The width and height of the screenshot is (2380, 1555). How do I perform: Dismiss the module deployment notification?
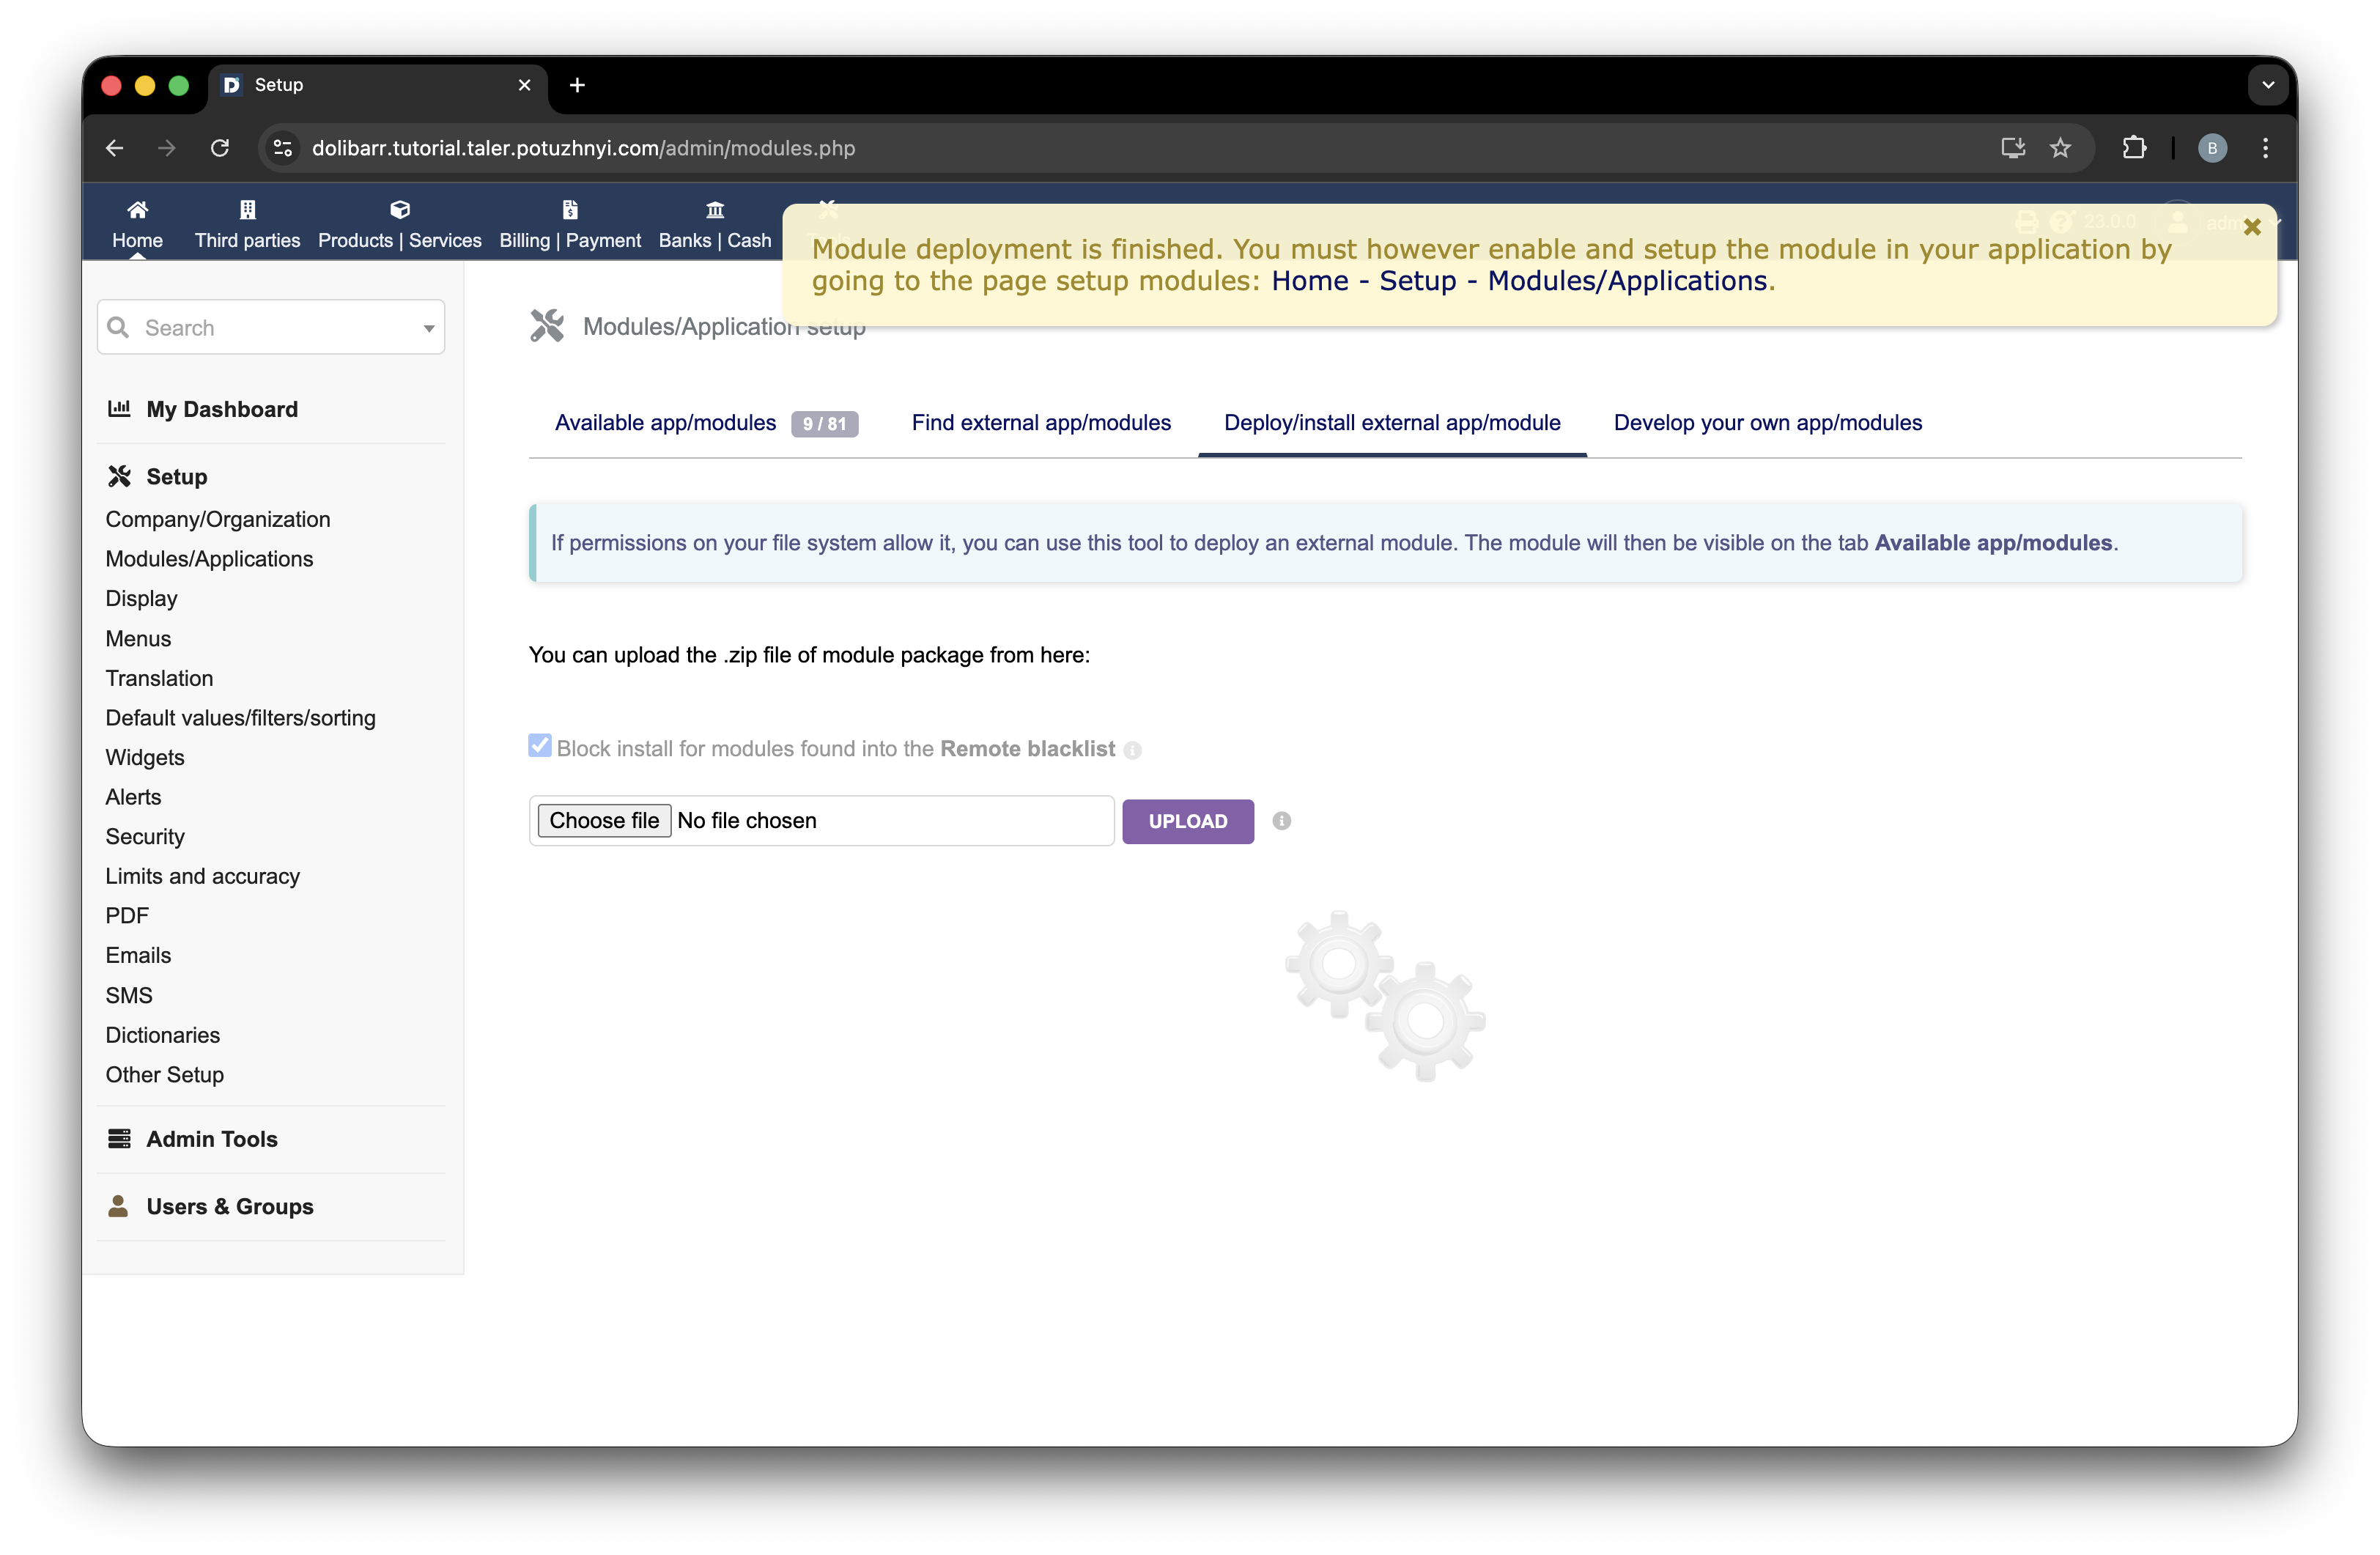click(2252, 227)
